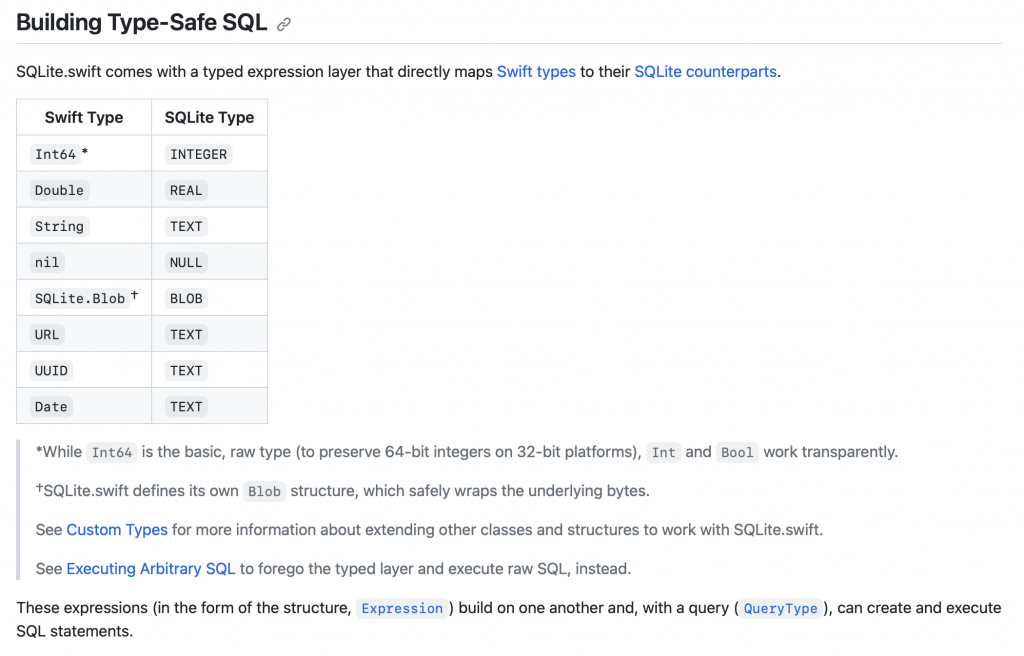1024x656 pixels.
Task: Click the SQLite.Blob table cell
Action: click(x=80, y=299)
